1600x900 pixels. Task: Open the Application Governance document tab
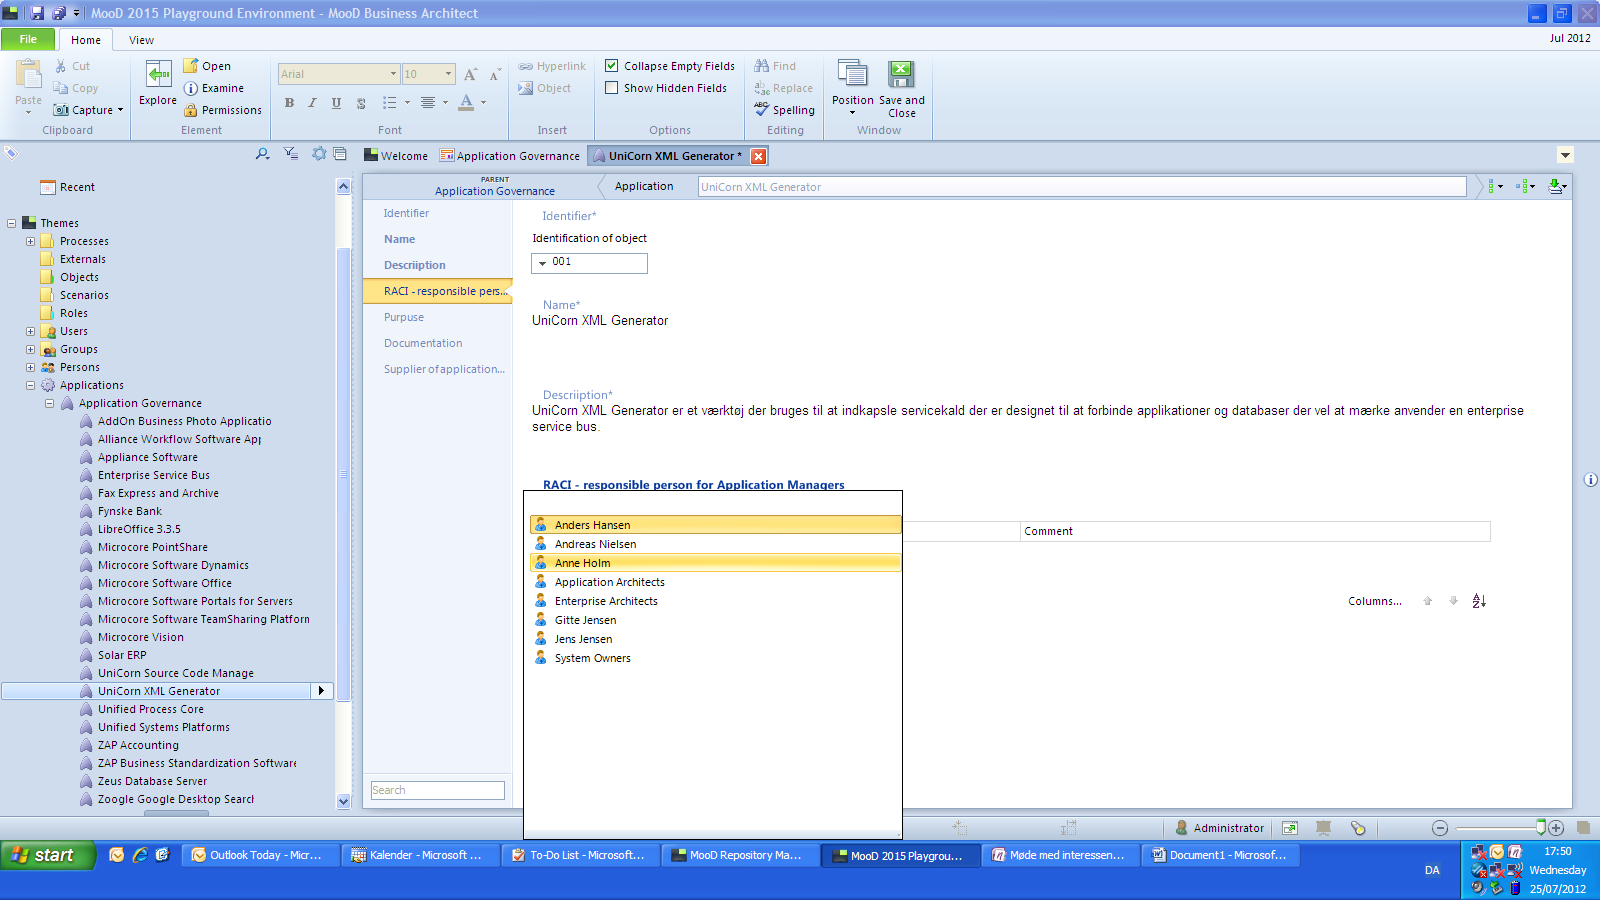[510, 156]
